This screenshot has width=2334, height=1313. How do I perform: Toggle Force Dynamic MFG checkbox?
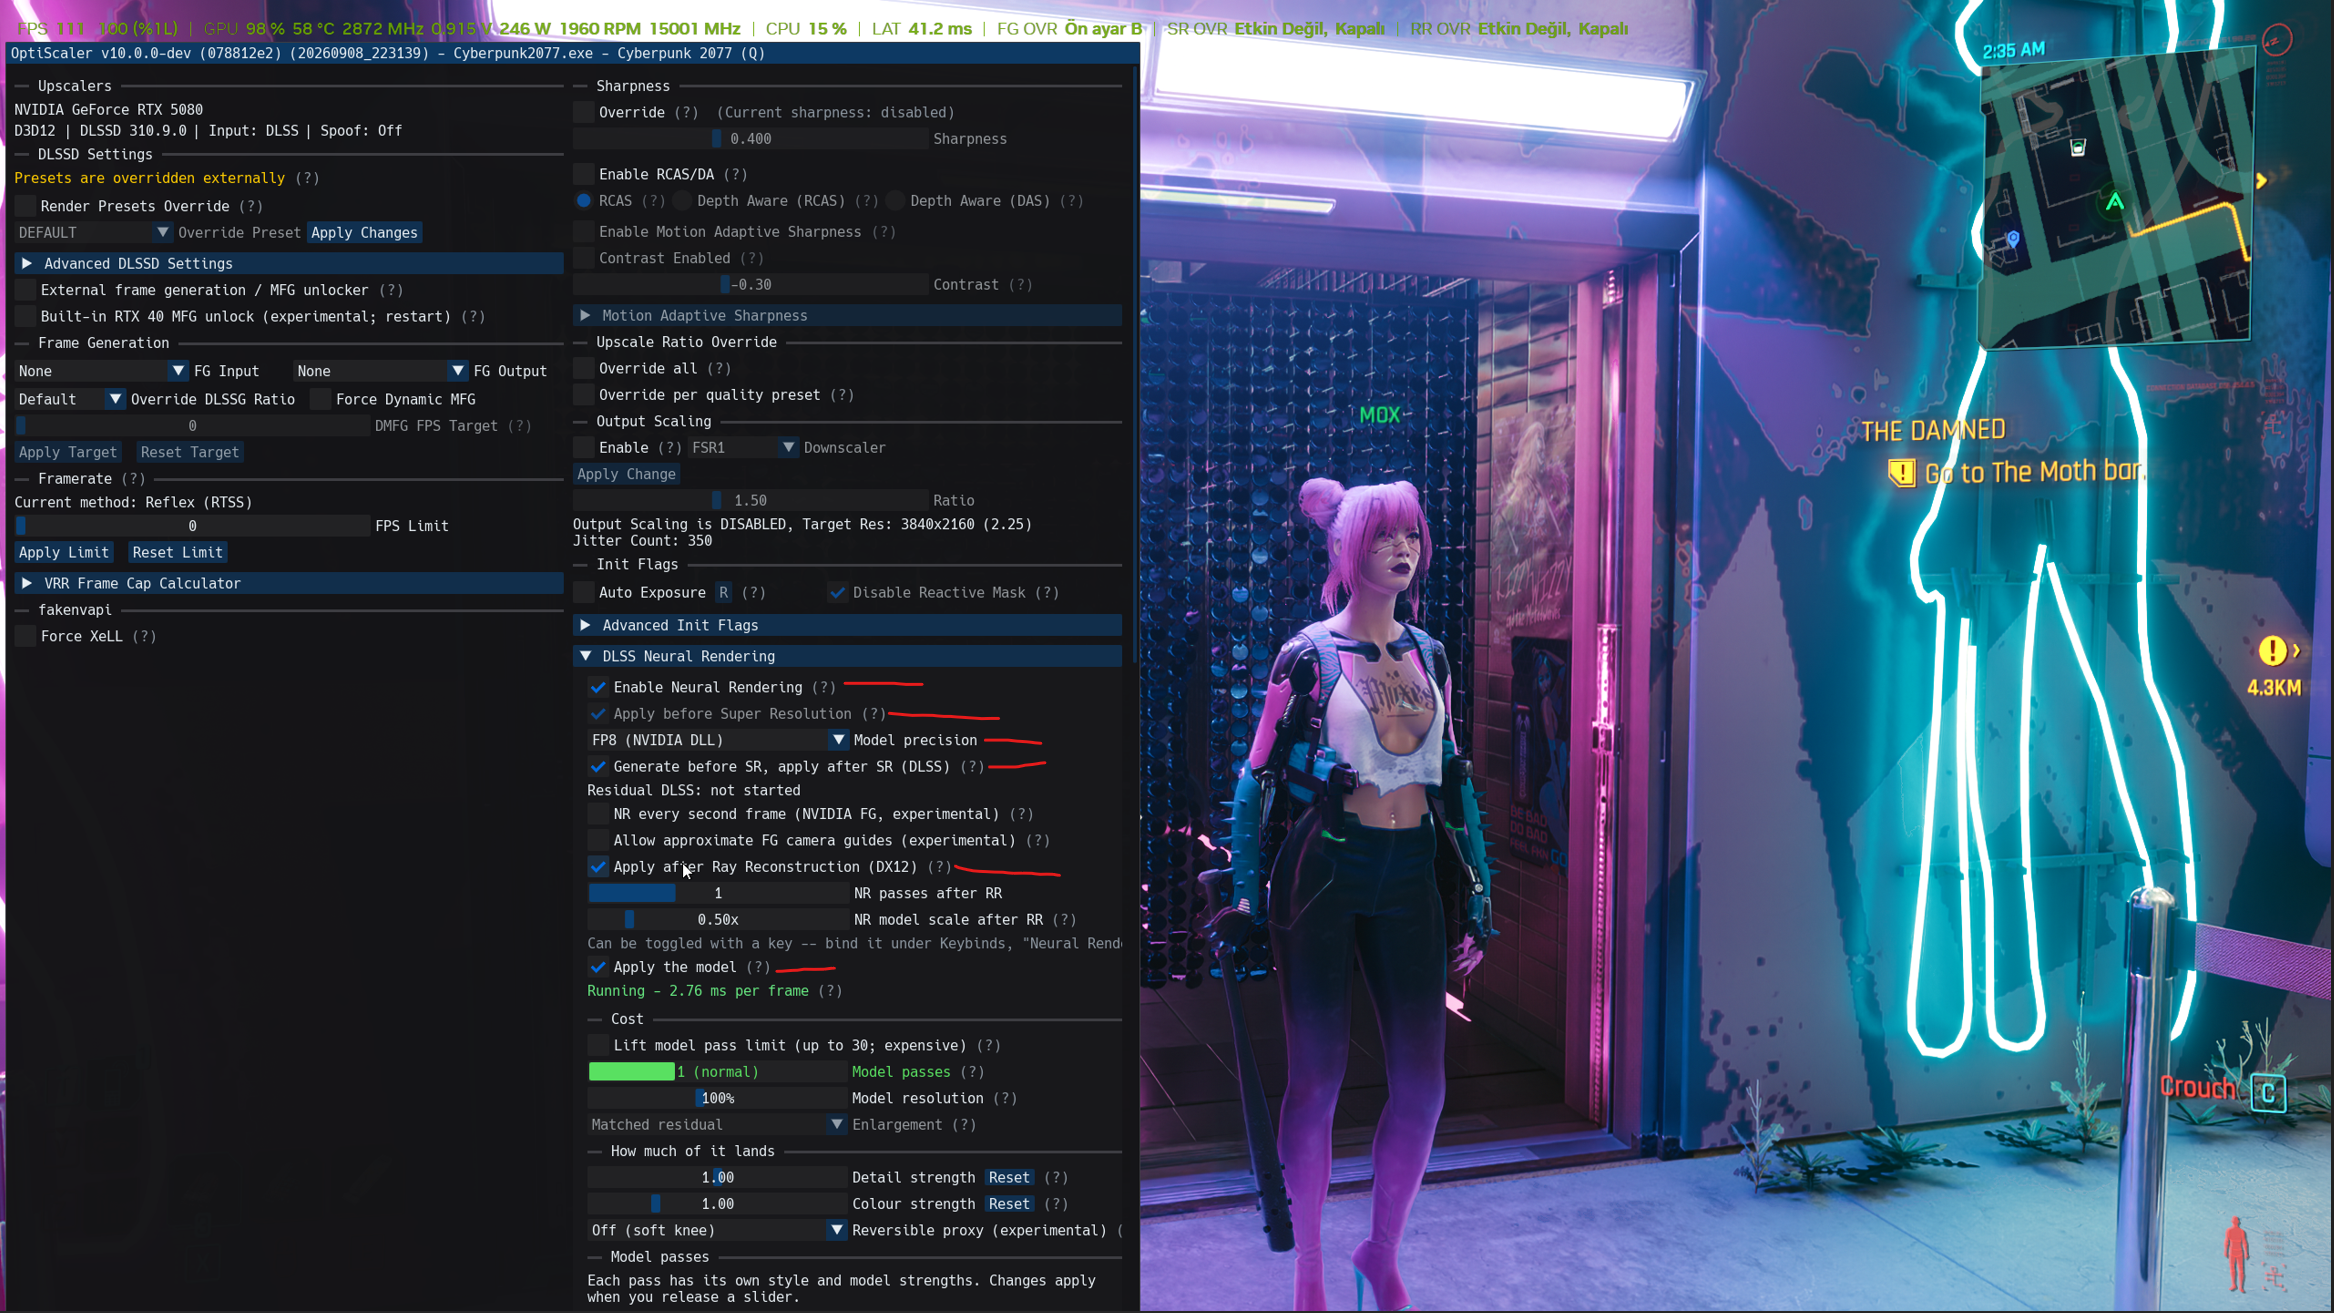[321, 399]
